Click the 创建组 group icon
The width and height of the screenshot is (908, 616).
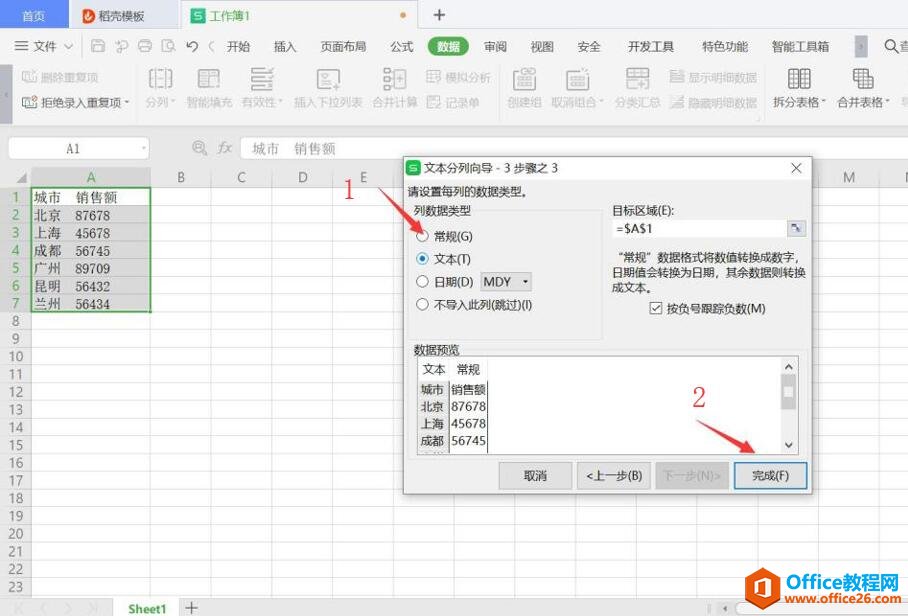(524, 79)
